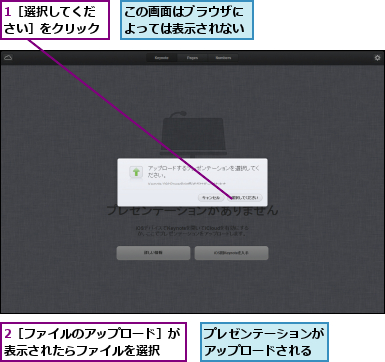
Task: Click the 詳しい情報 button
Action: 153,253
